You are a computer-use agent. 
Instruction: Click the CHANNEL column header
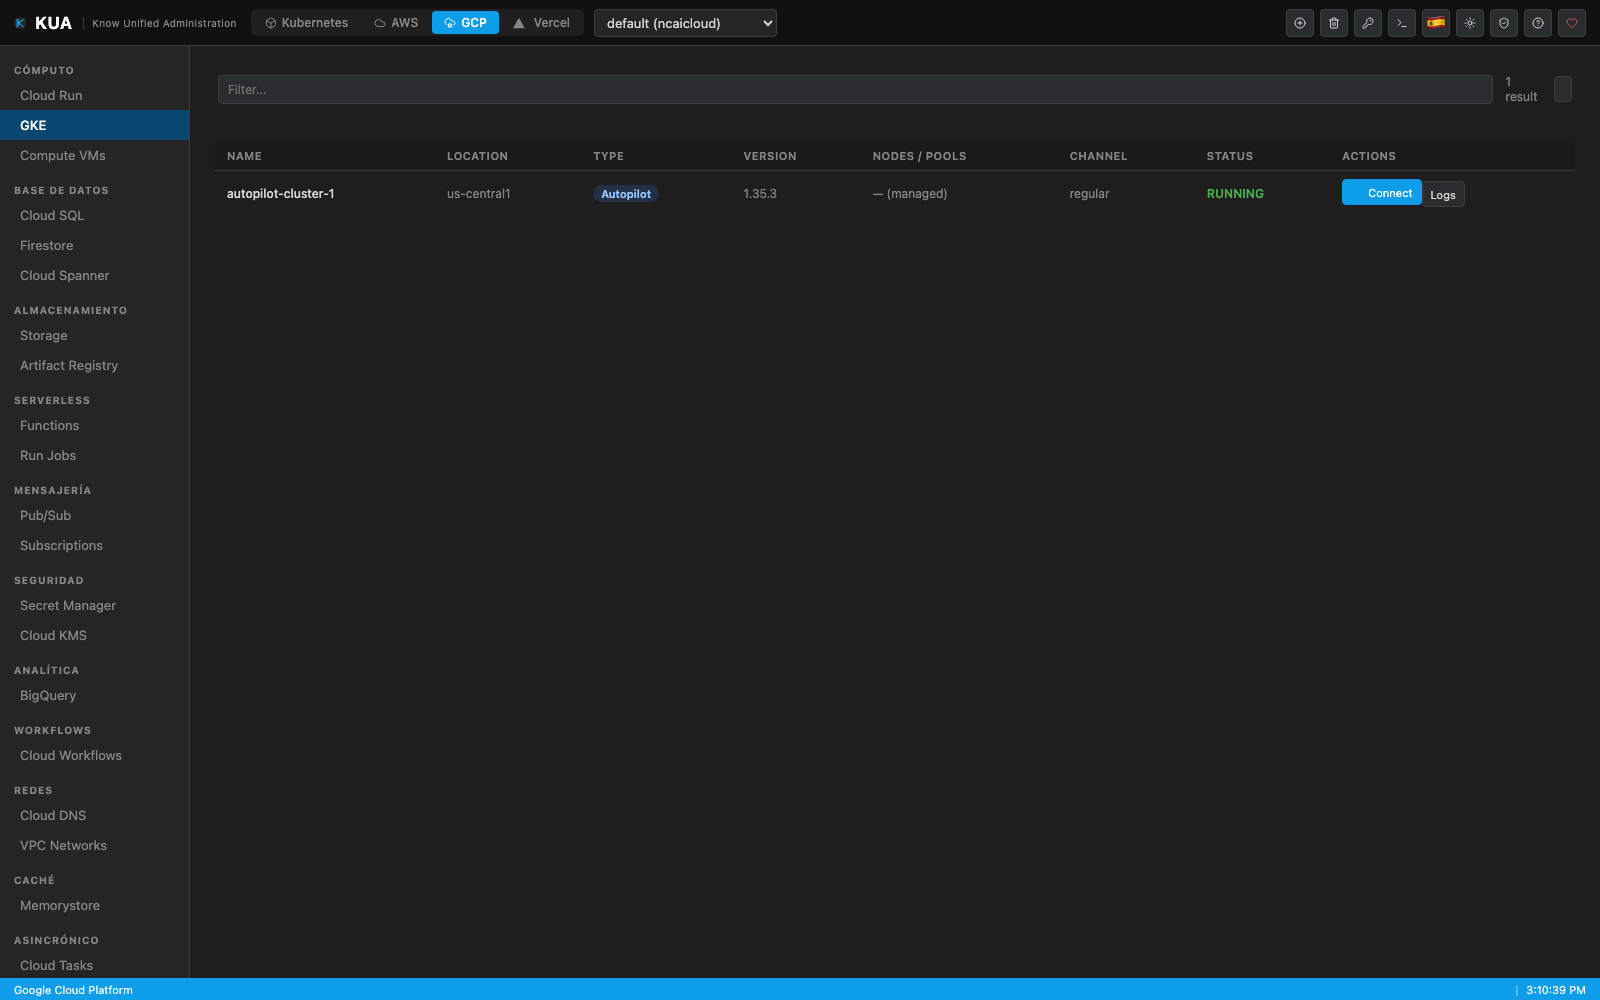[1098, 156]
